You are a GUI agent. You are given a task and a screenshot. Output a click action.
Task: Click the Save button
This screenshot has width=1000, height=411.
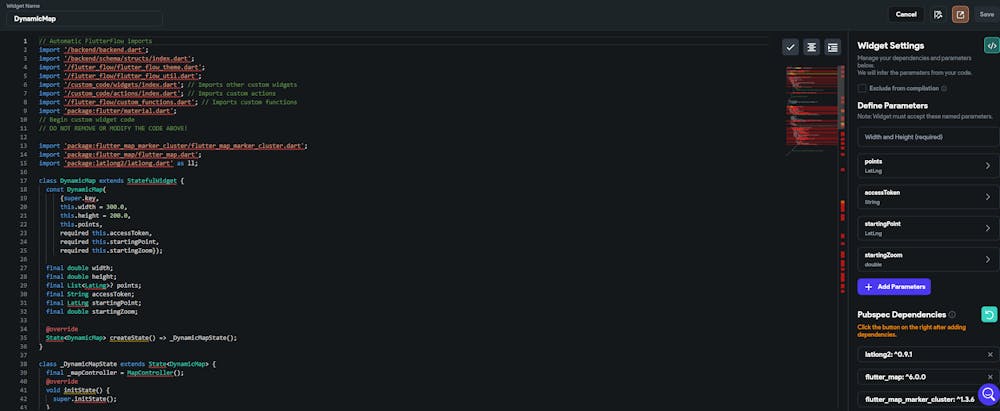(986, 14)
